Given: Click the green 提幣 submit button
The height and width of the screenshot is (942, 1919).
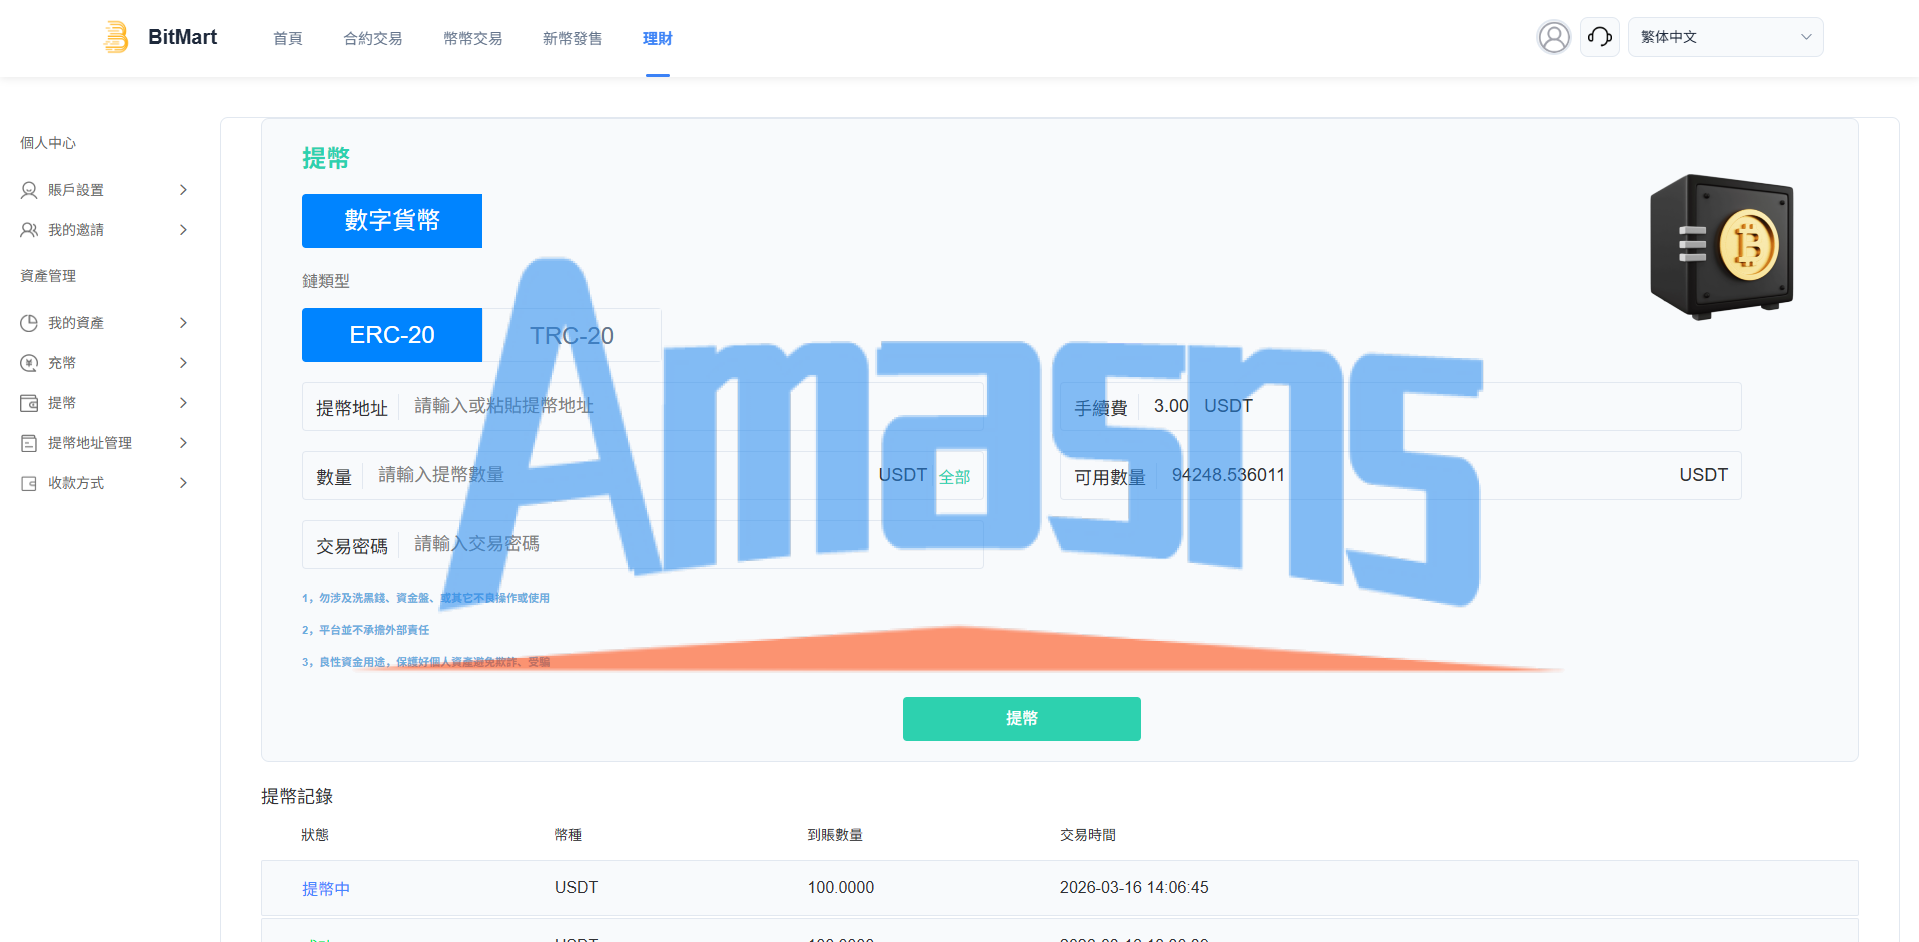Looking at the screenshot, I should 1022,719.
